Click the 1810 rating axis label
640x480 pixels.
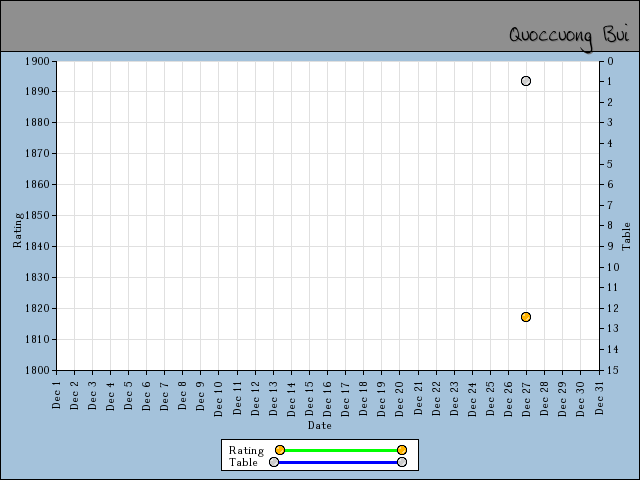(x=37, y=339)
